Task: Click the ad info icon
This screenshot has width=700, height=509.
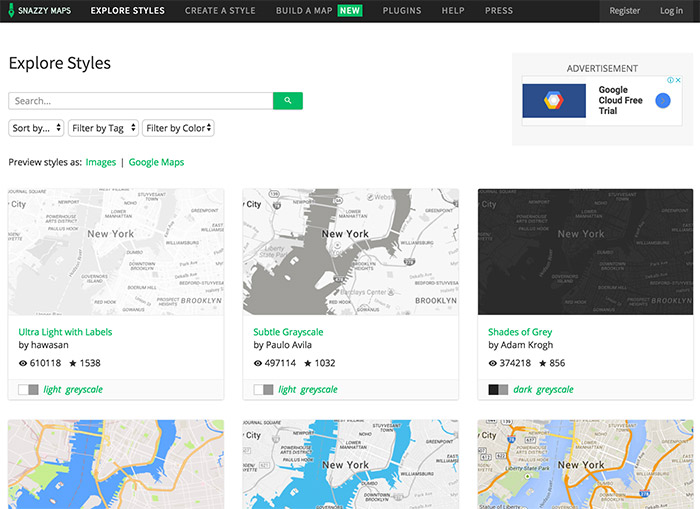Action: (670, 80)
